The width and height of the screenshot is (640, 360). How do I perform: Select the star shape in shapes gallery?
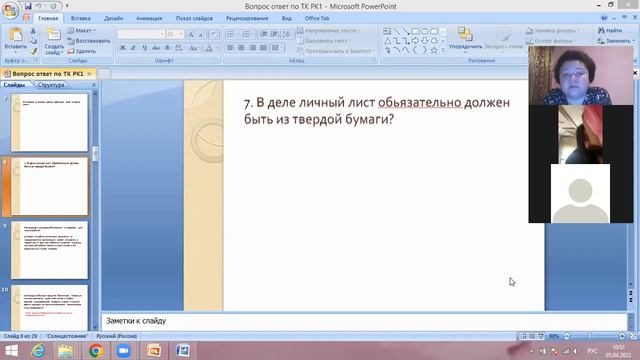click(x=434, y=50)
